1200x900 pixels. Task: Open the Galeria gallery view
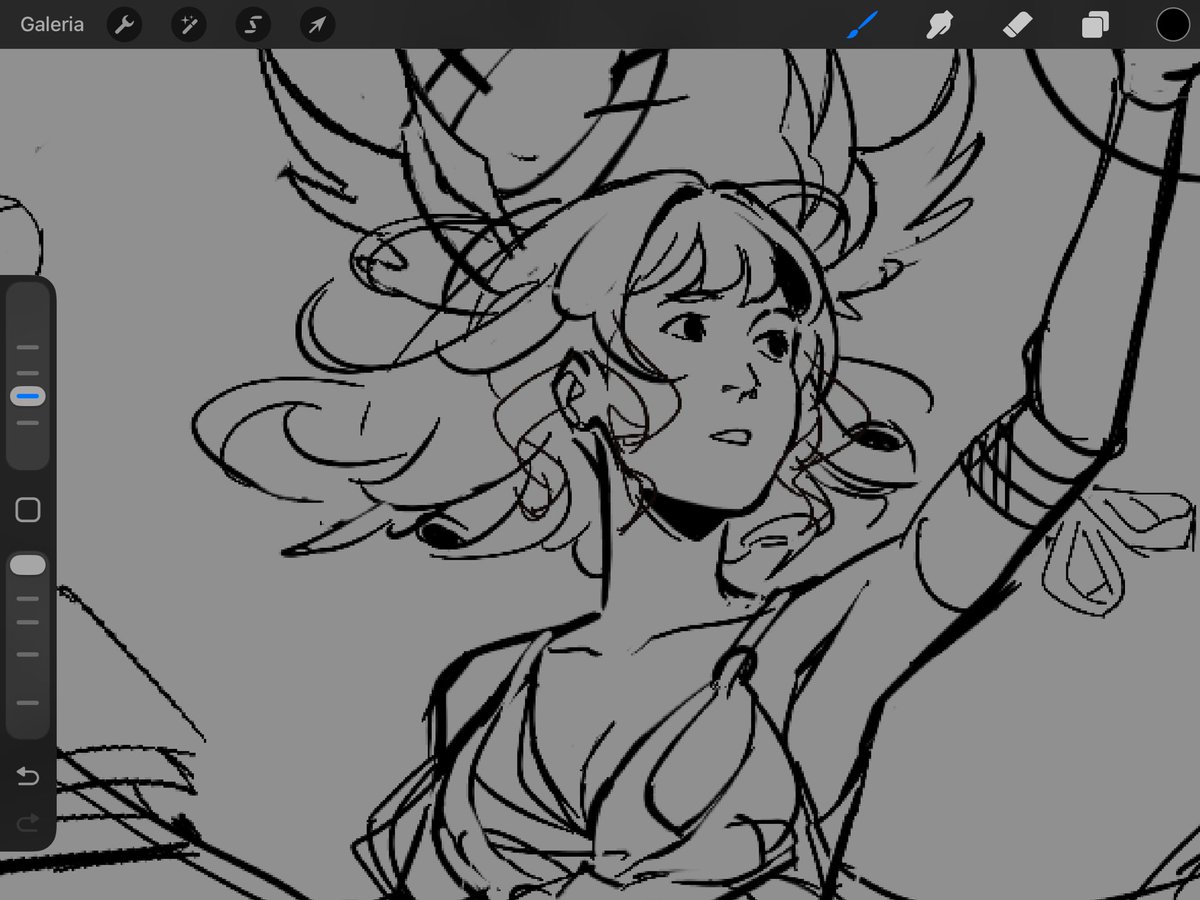point(52,24)
